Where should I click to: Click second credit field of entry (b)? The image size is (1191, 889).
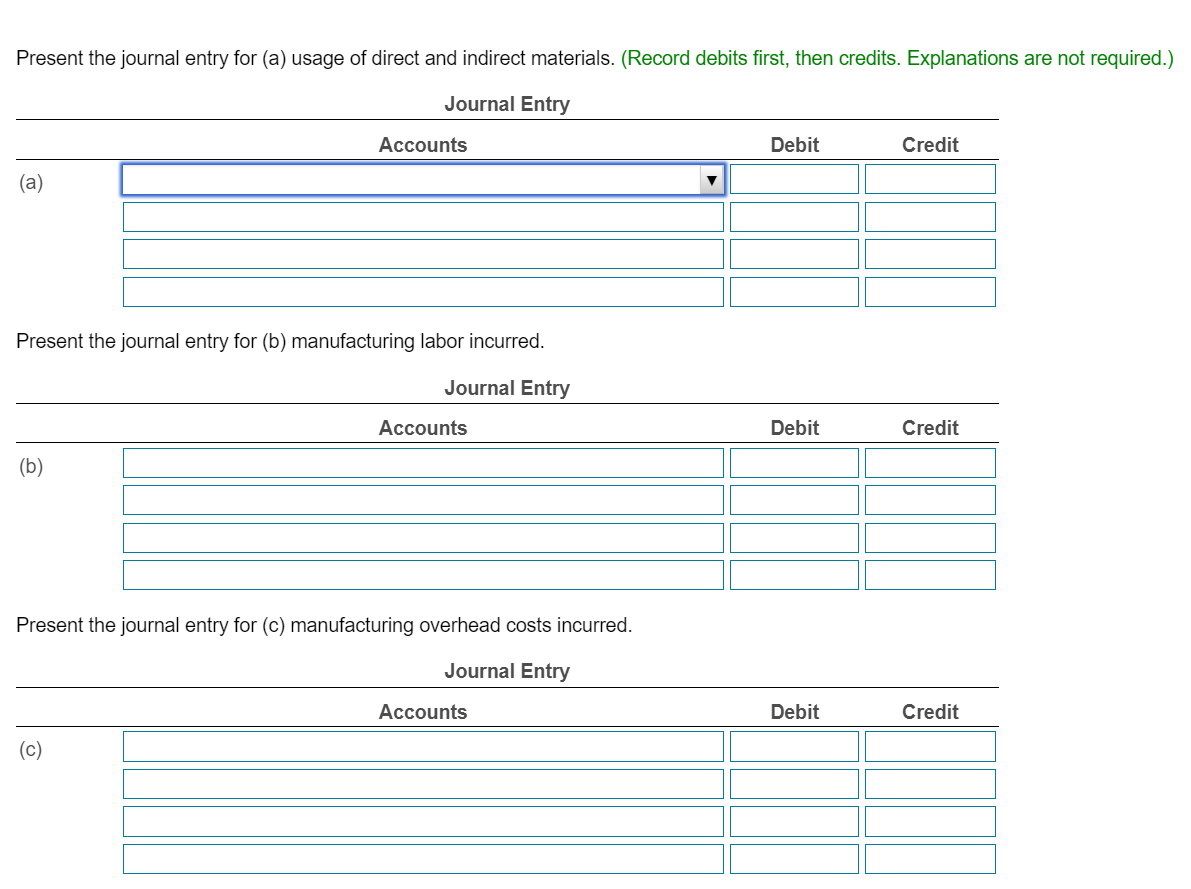[x=930, y=500]
